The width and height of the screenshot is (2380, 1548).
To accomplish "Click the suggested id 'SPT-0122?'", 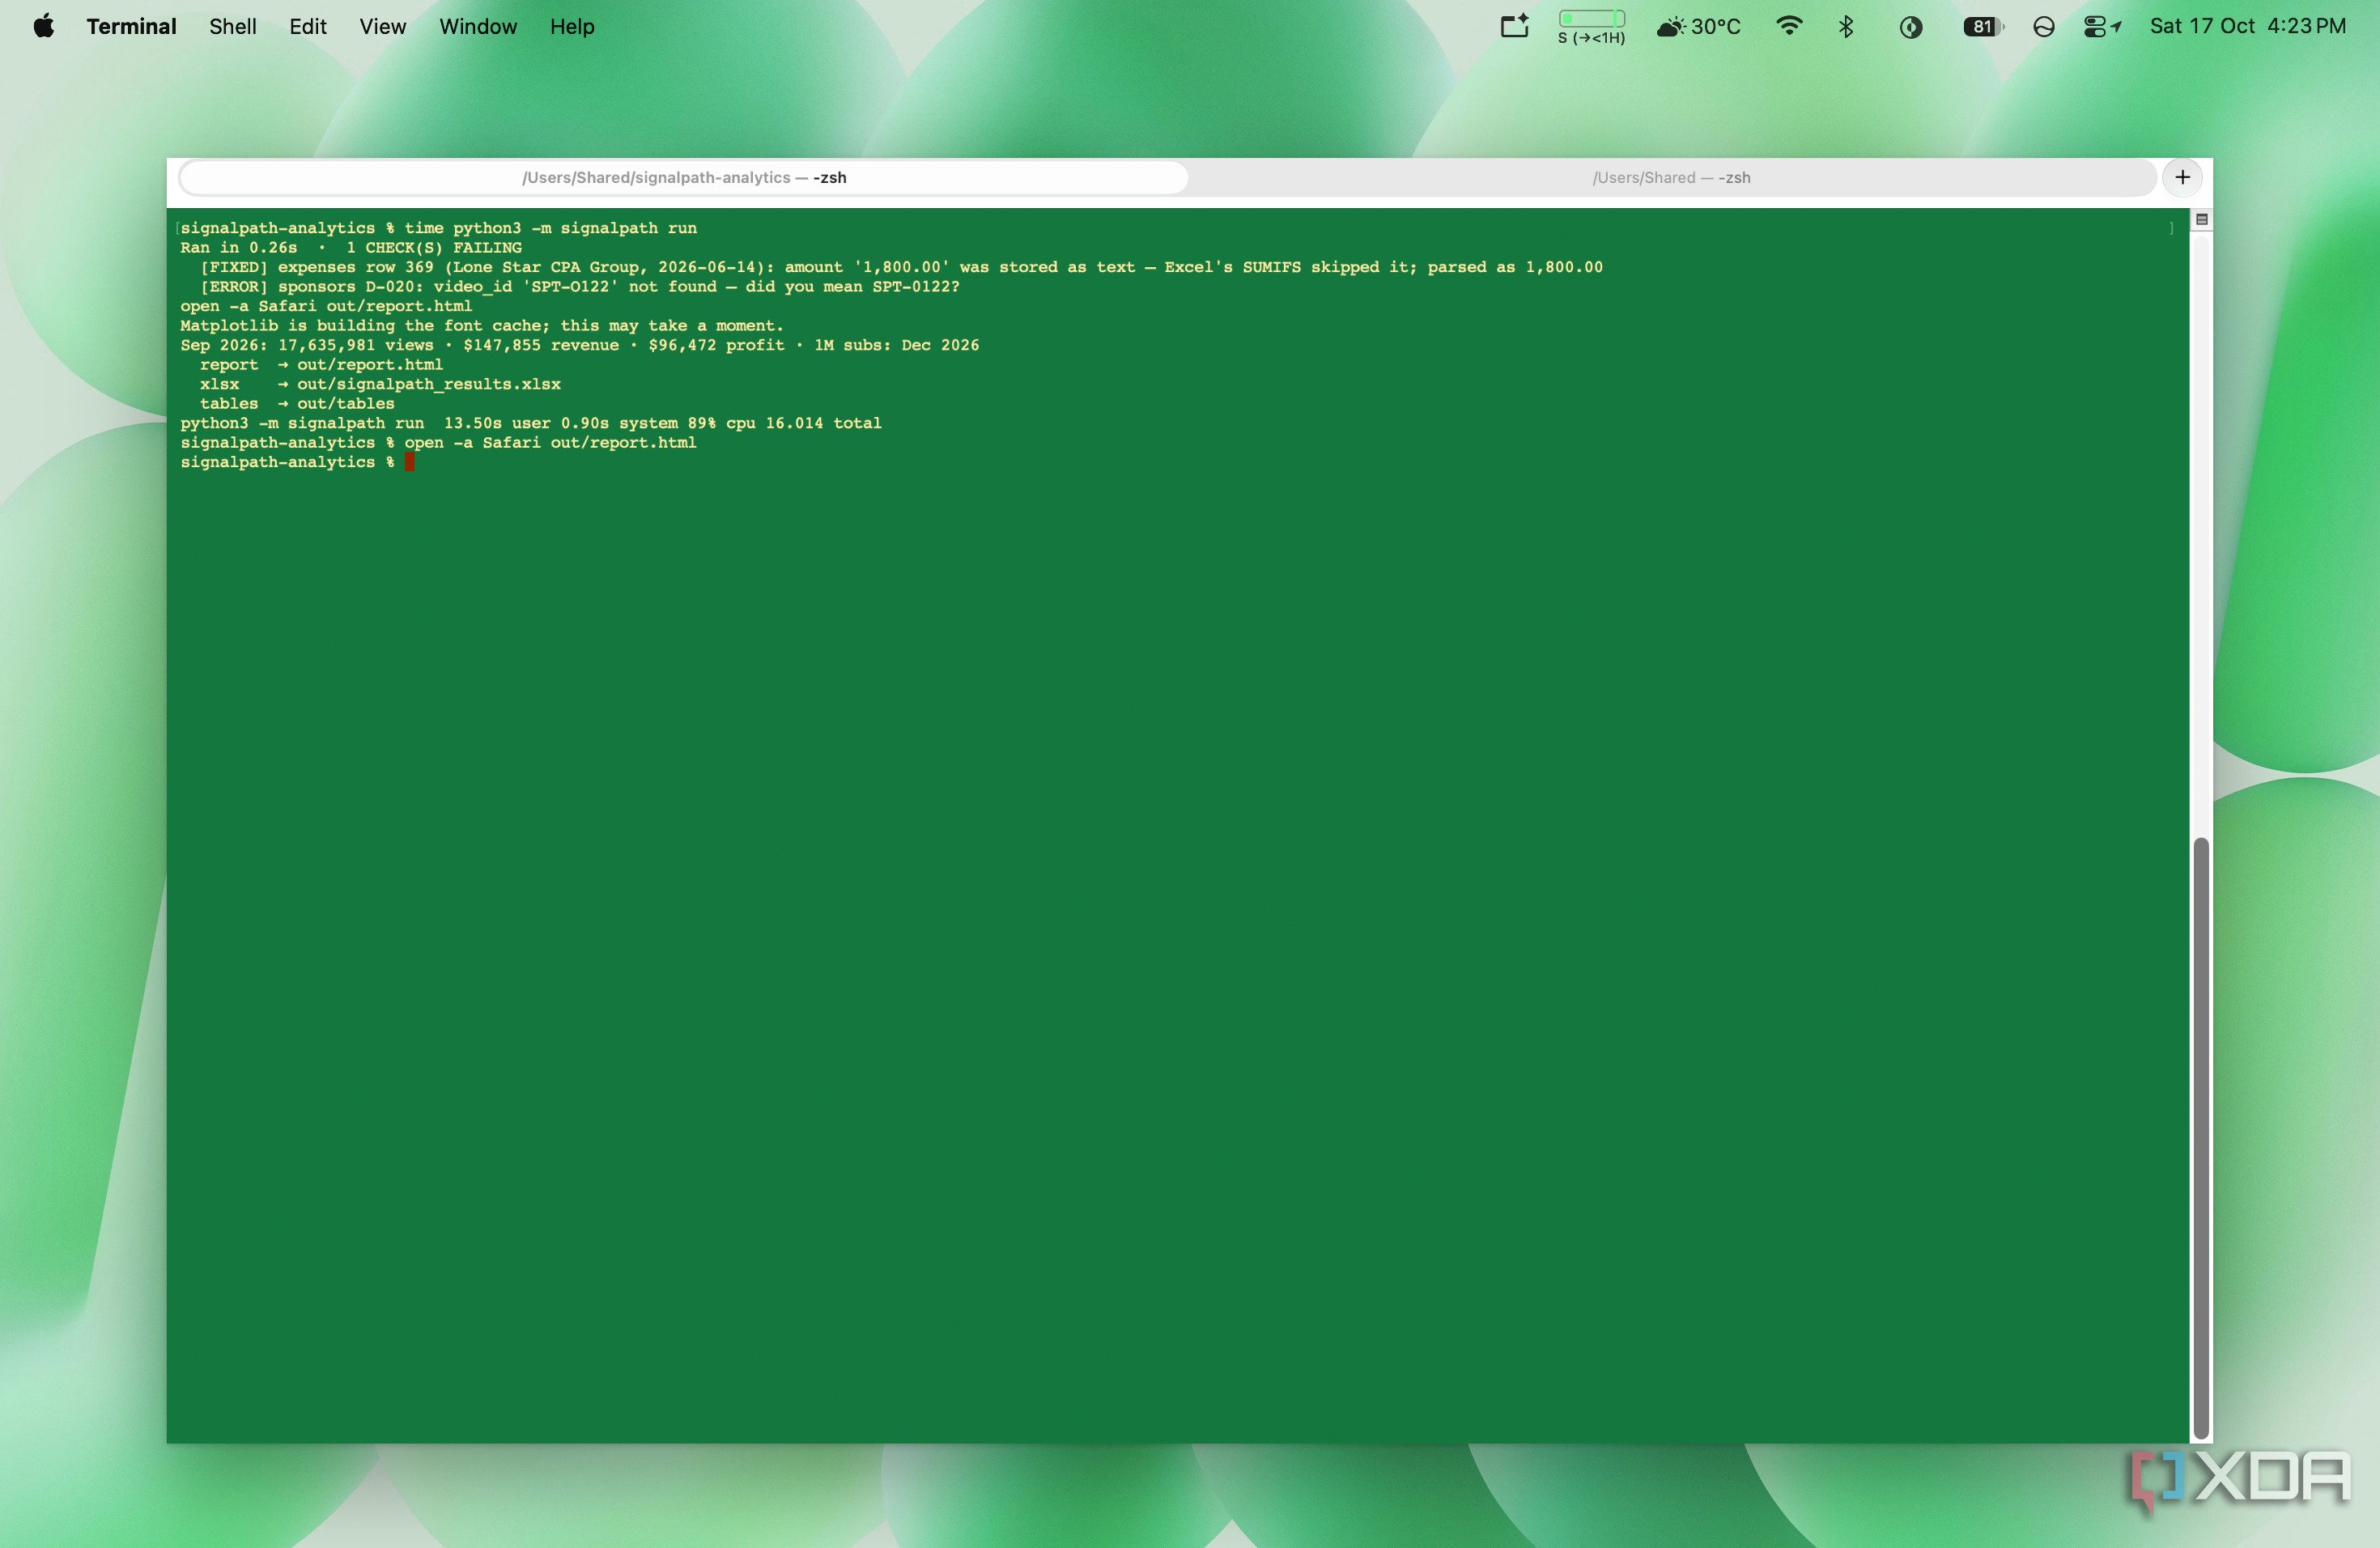I will pyautogui.click(x=915, y=286).
